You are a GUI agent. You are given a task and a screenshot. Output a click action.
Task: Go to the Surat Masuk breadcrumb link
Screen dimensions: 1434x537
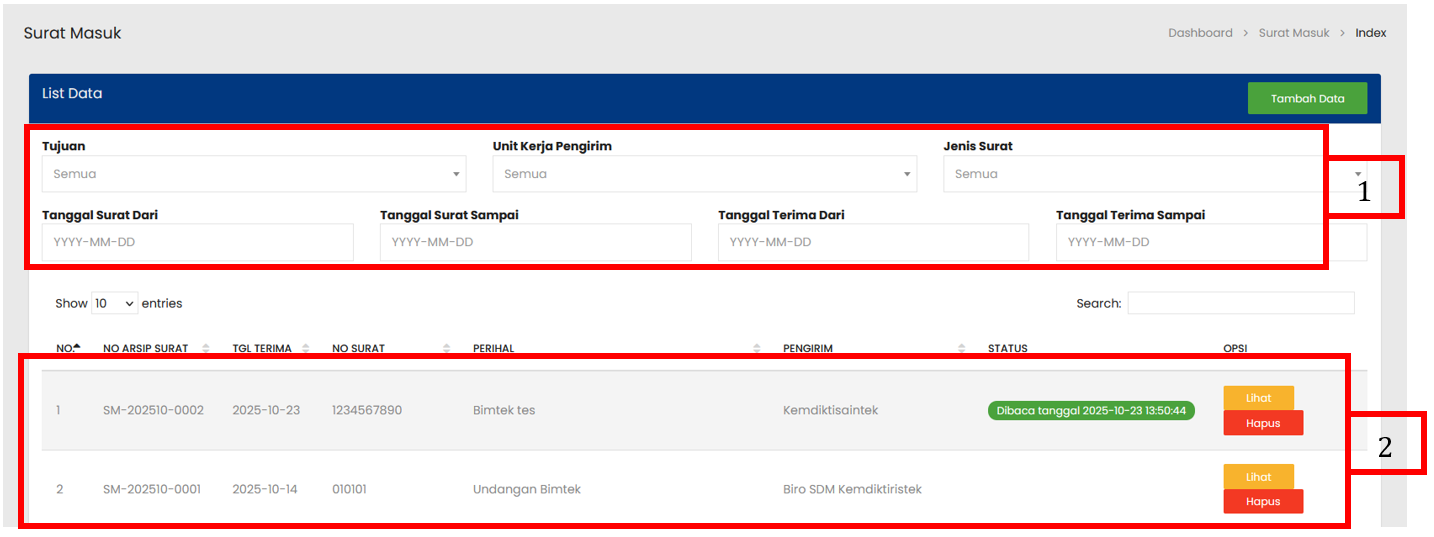click(x=1294, y=33)
